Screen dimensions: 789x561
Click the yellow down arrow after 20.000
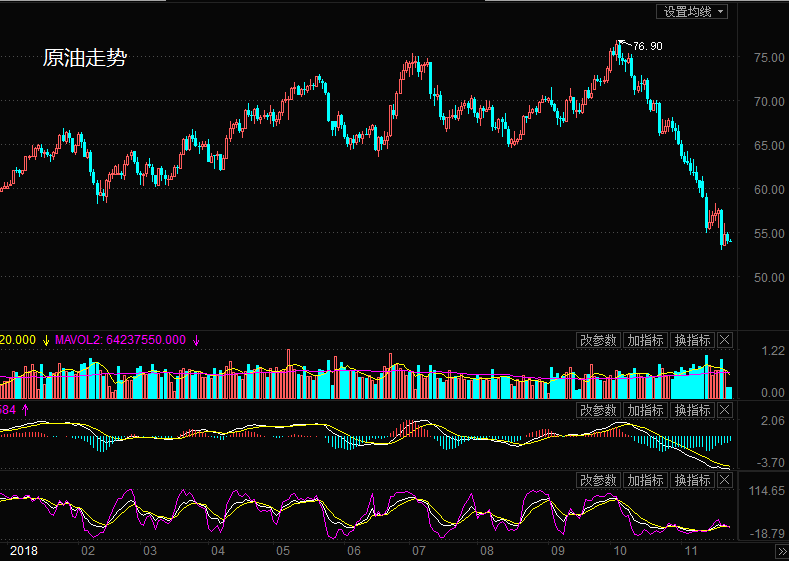click(46, 341)
